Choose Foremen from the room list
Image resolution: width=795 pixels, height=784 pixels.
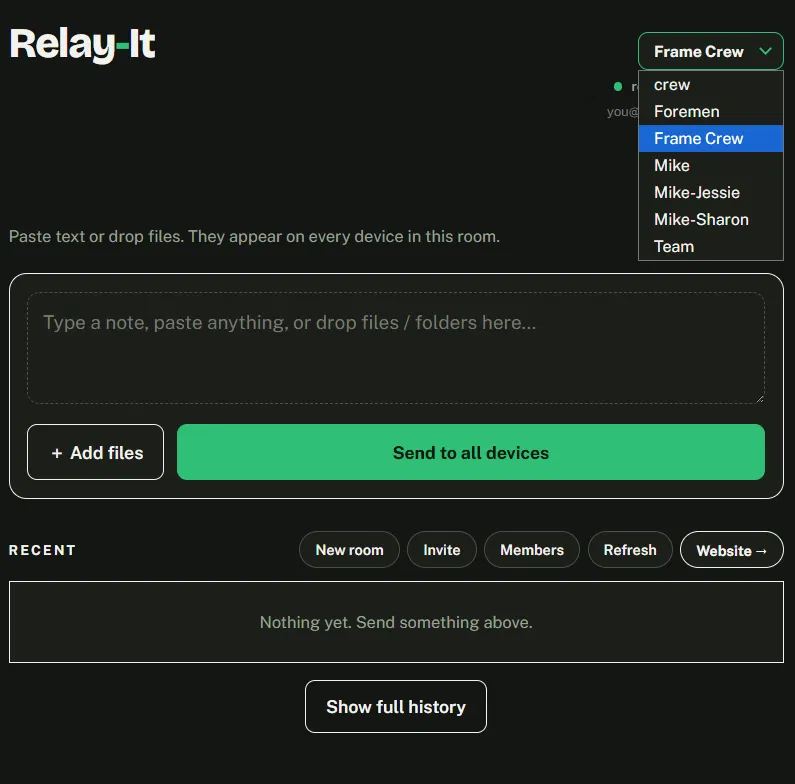710,112
